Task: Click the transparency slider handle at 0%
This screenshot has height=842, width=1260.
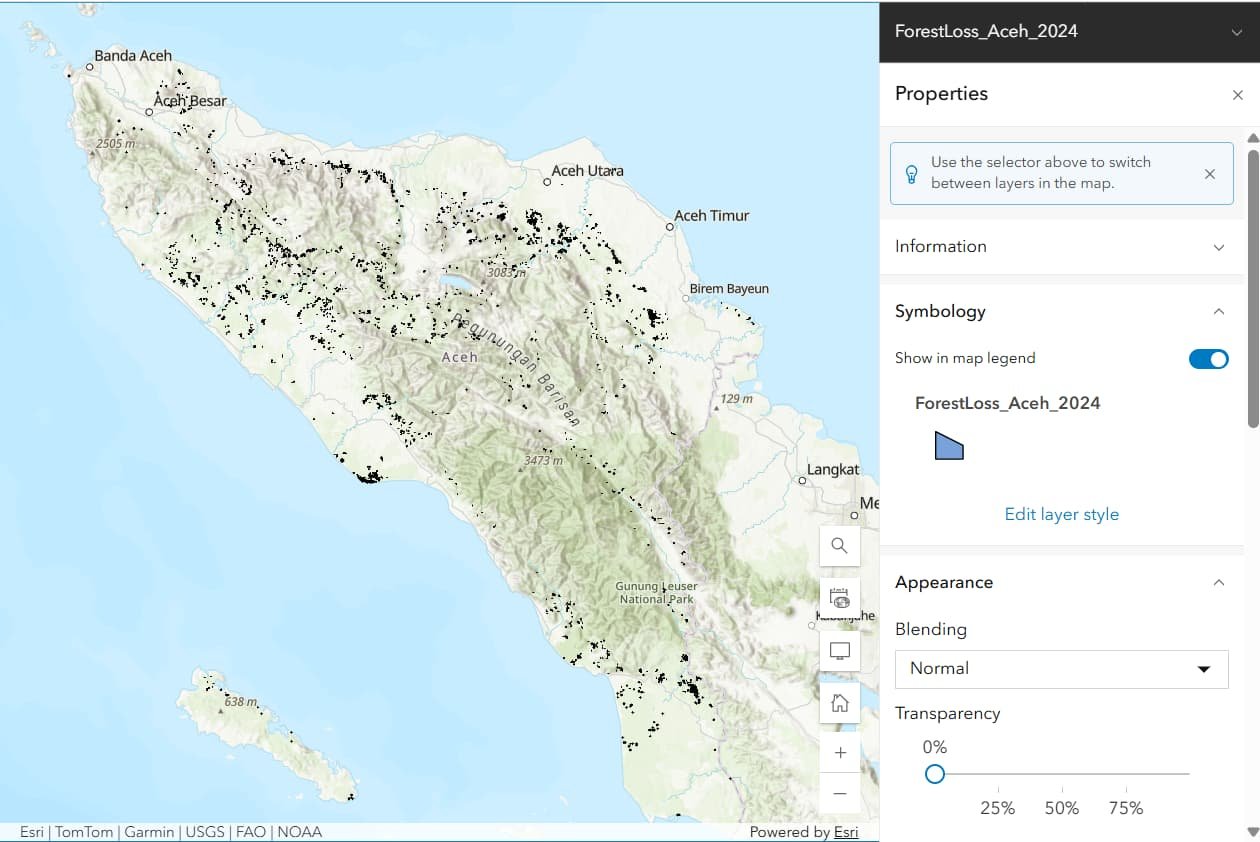Action: point(934,774)
